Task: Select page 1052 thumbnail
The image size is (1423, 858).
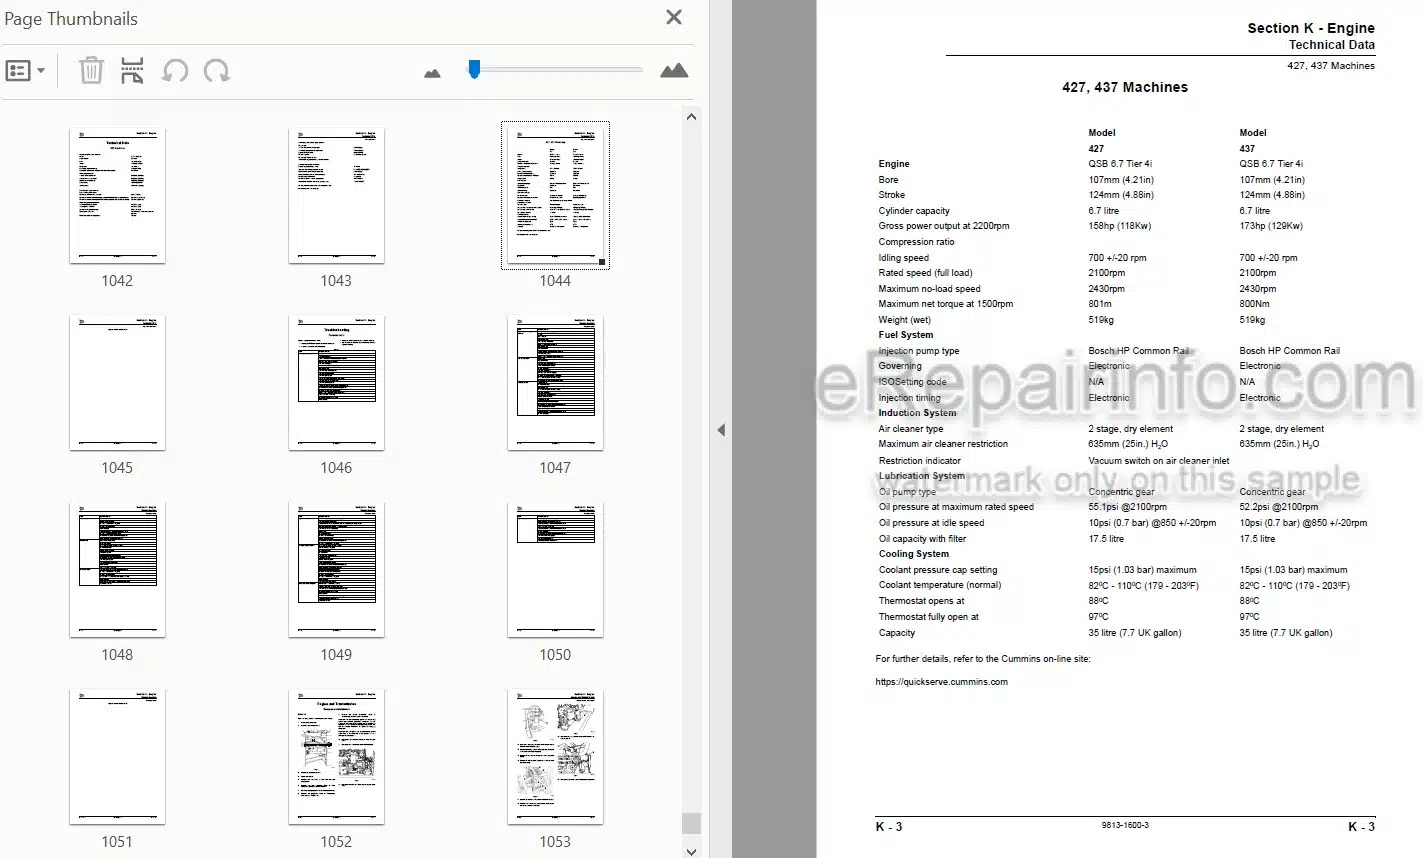Action: pyautogui.click(x=336, y=757)
